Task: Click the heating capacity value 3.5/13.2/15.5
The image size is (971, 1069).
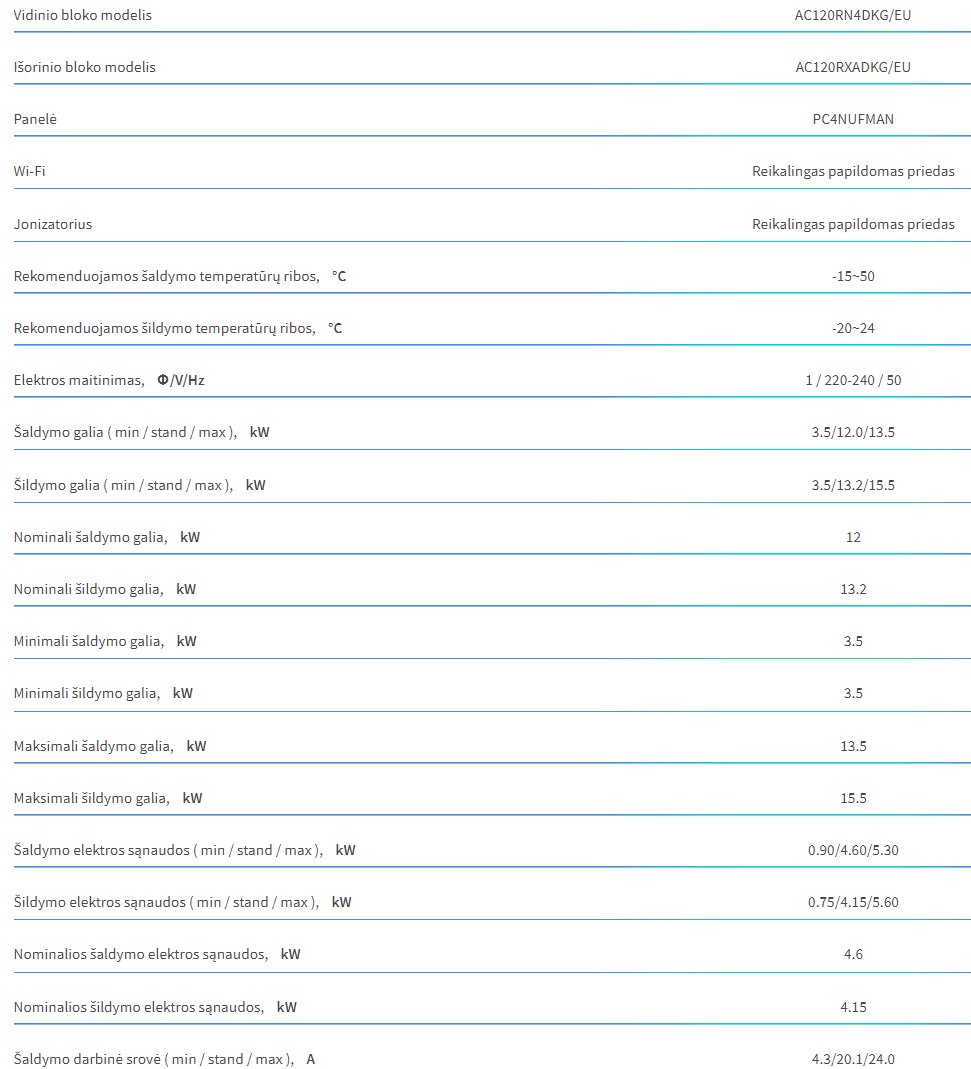Action: click(x=853, y=485)
